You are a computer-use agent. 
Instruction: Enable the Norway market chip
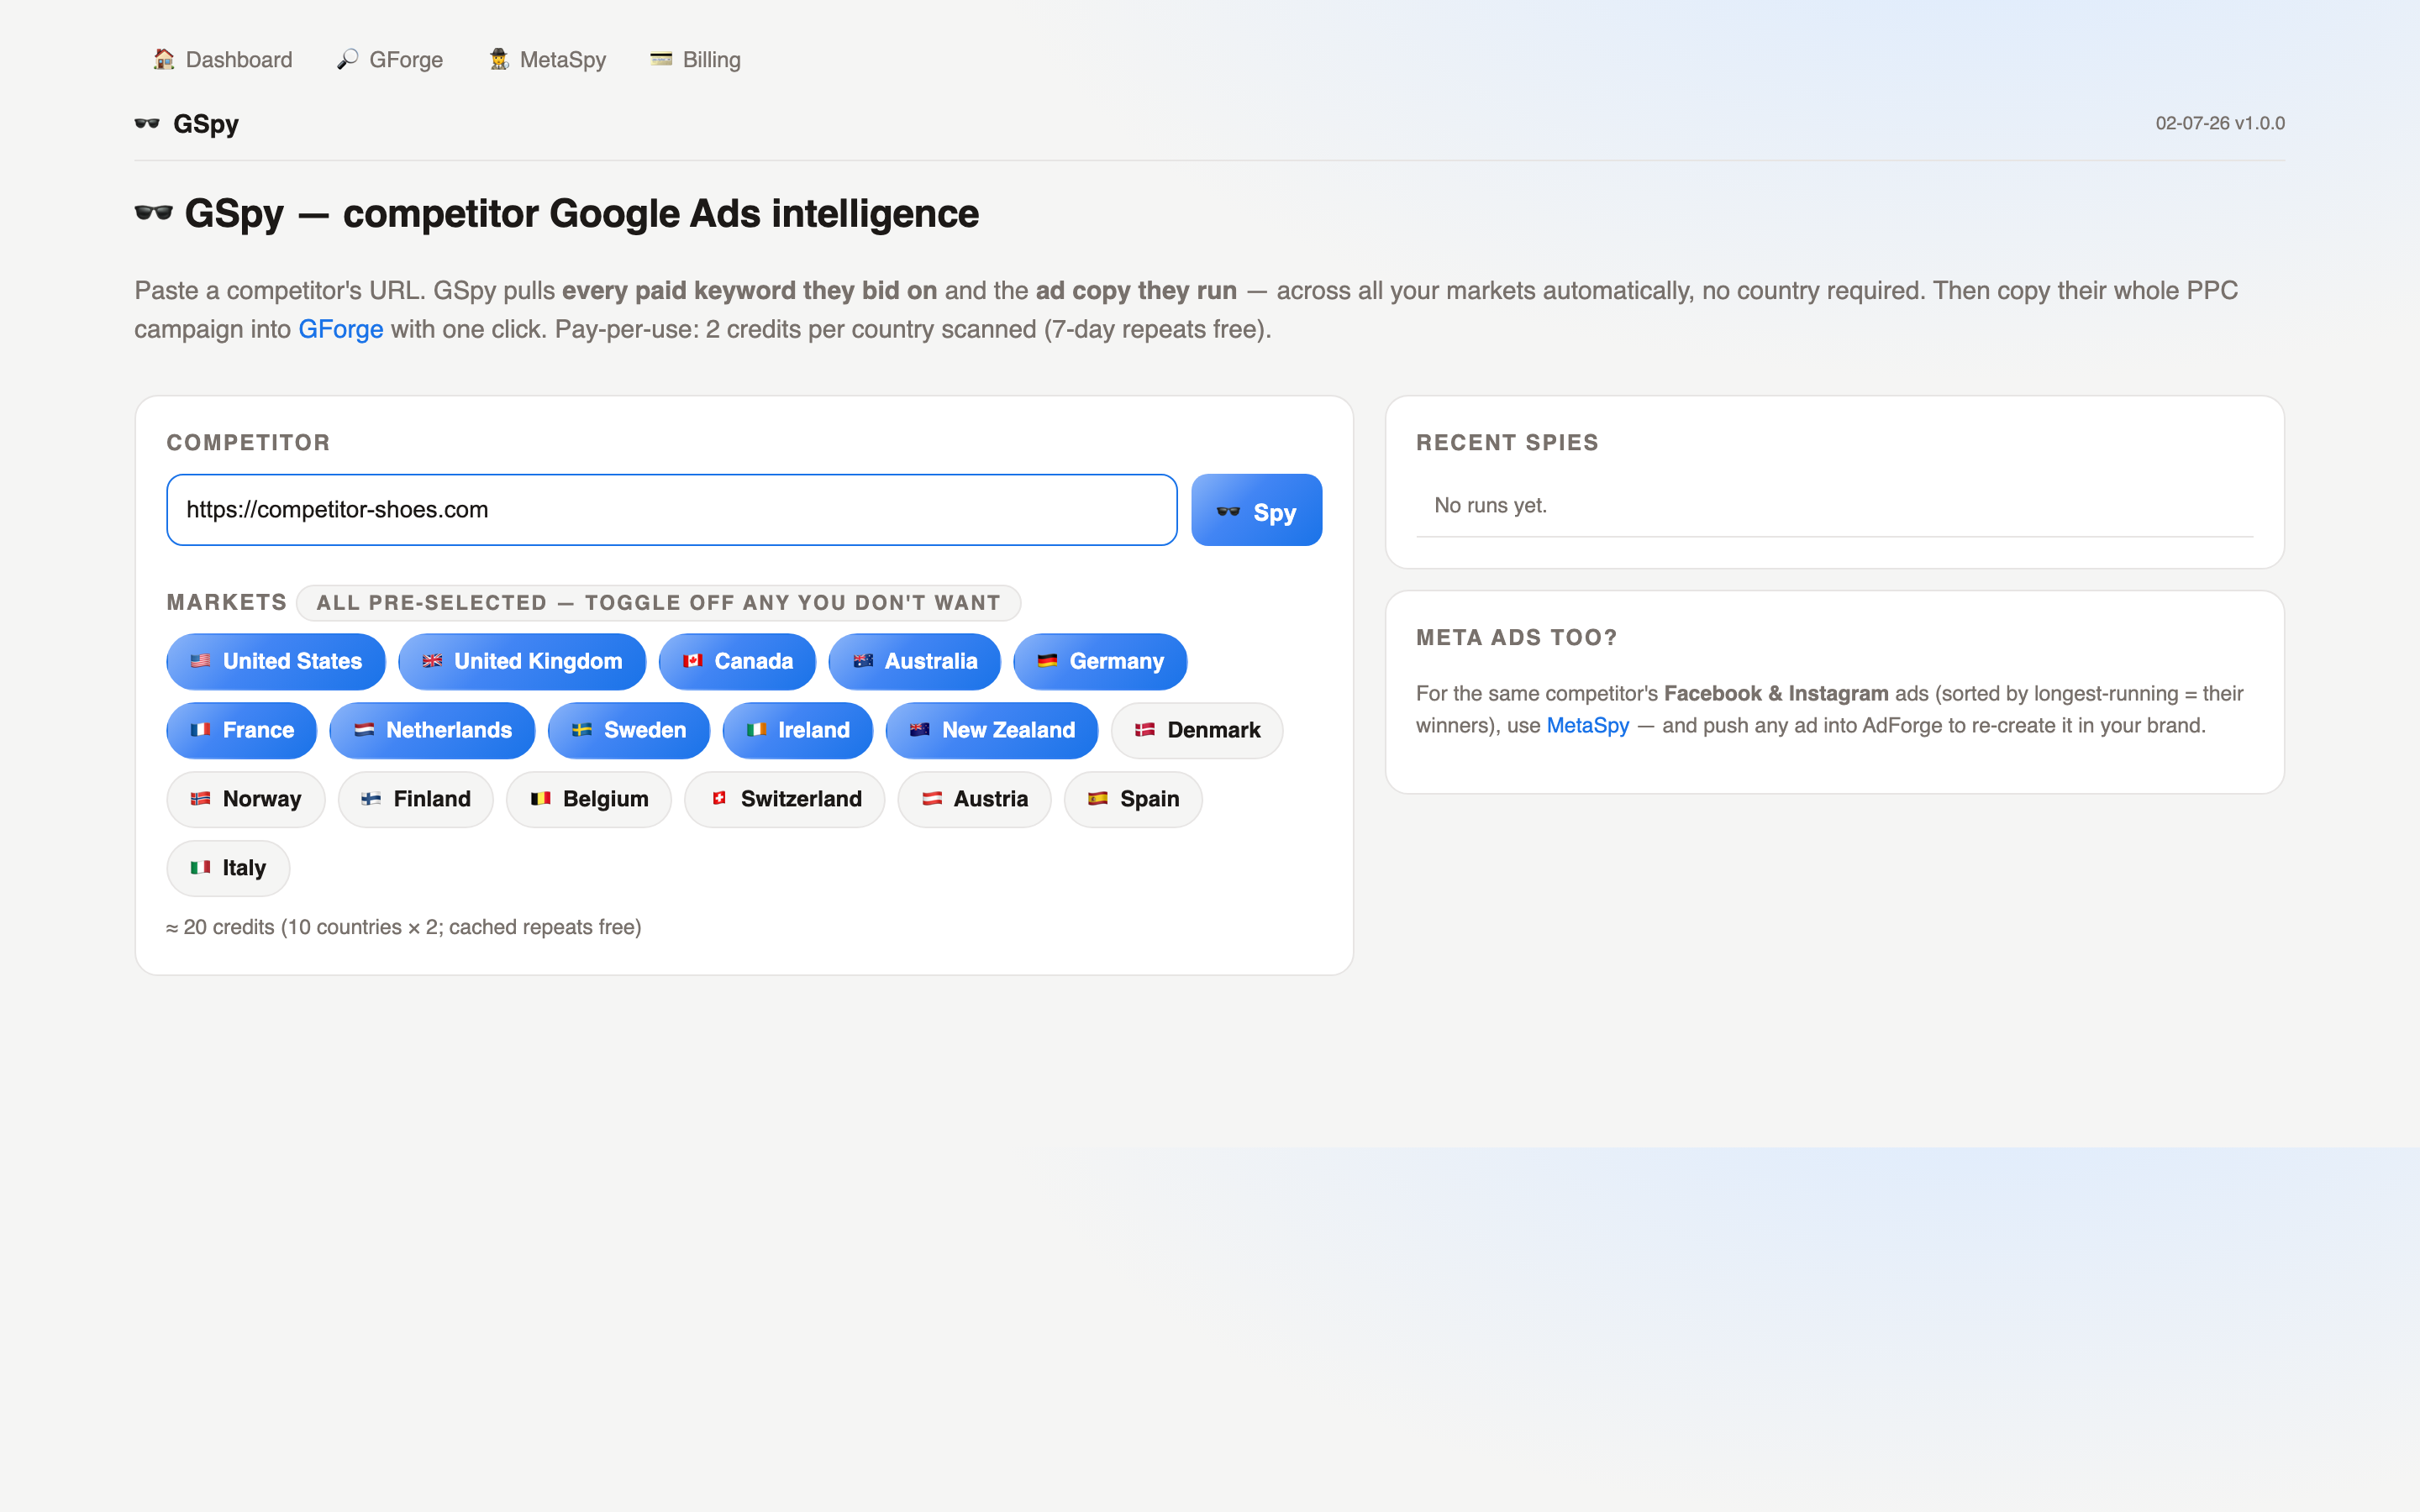tap(246, 799)
